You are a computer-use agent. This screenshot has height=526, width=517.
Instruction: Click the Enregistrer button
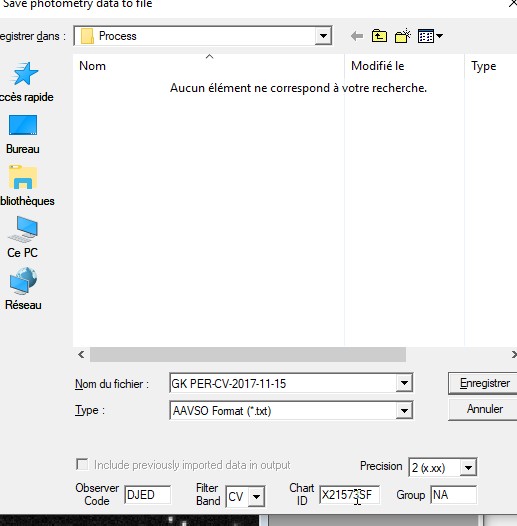(484, 383)
